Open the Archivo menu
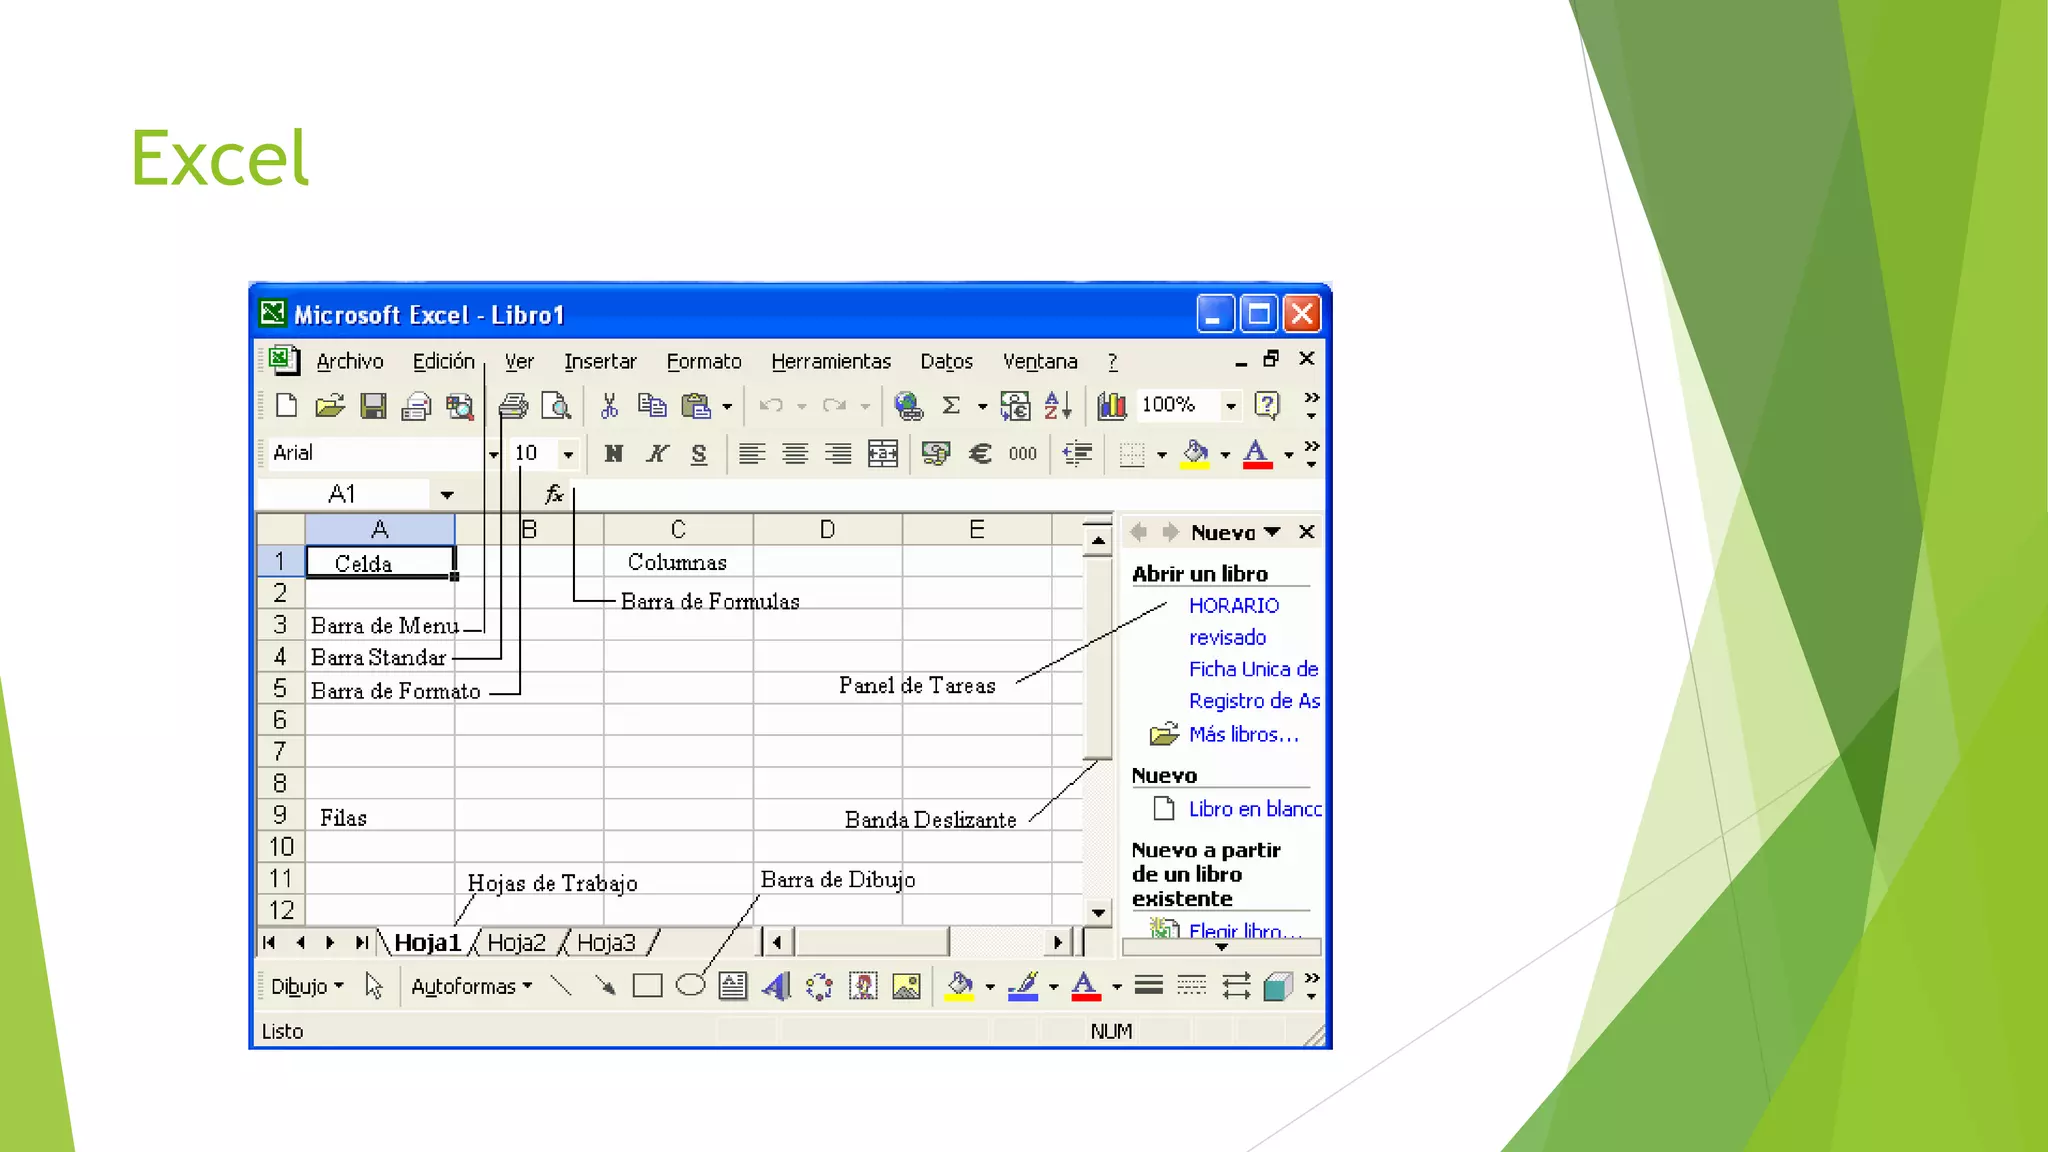 [x=350, y=361]
